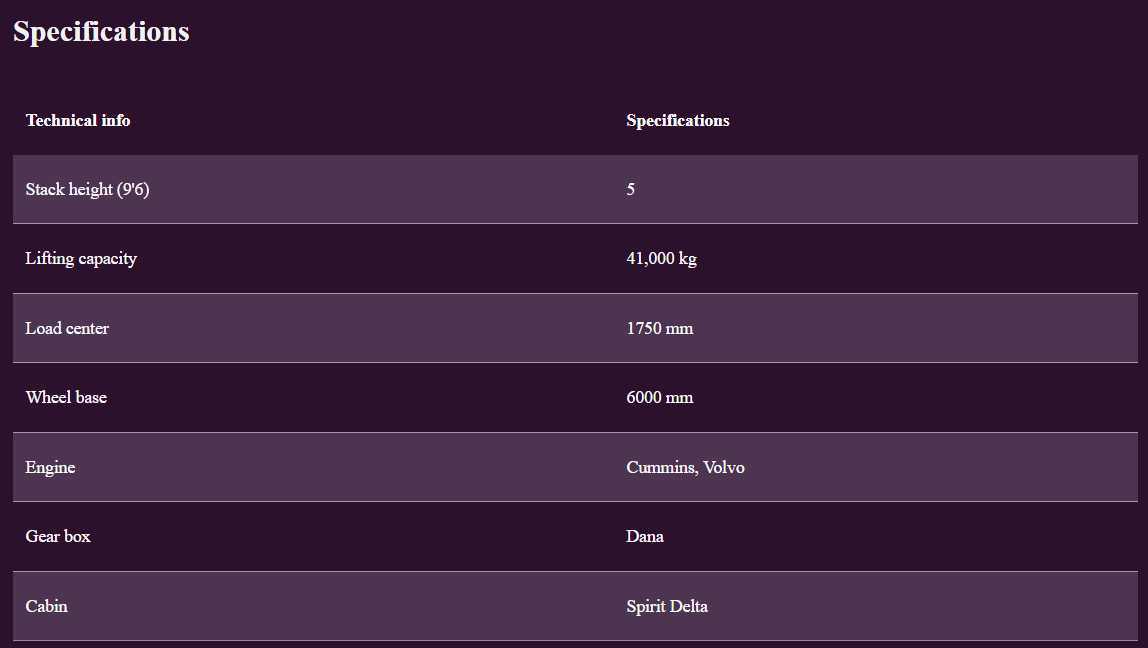Select the Cabin row label
The width and height of the screenshot is (1148, 648).
click(46, 606)
